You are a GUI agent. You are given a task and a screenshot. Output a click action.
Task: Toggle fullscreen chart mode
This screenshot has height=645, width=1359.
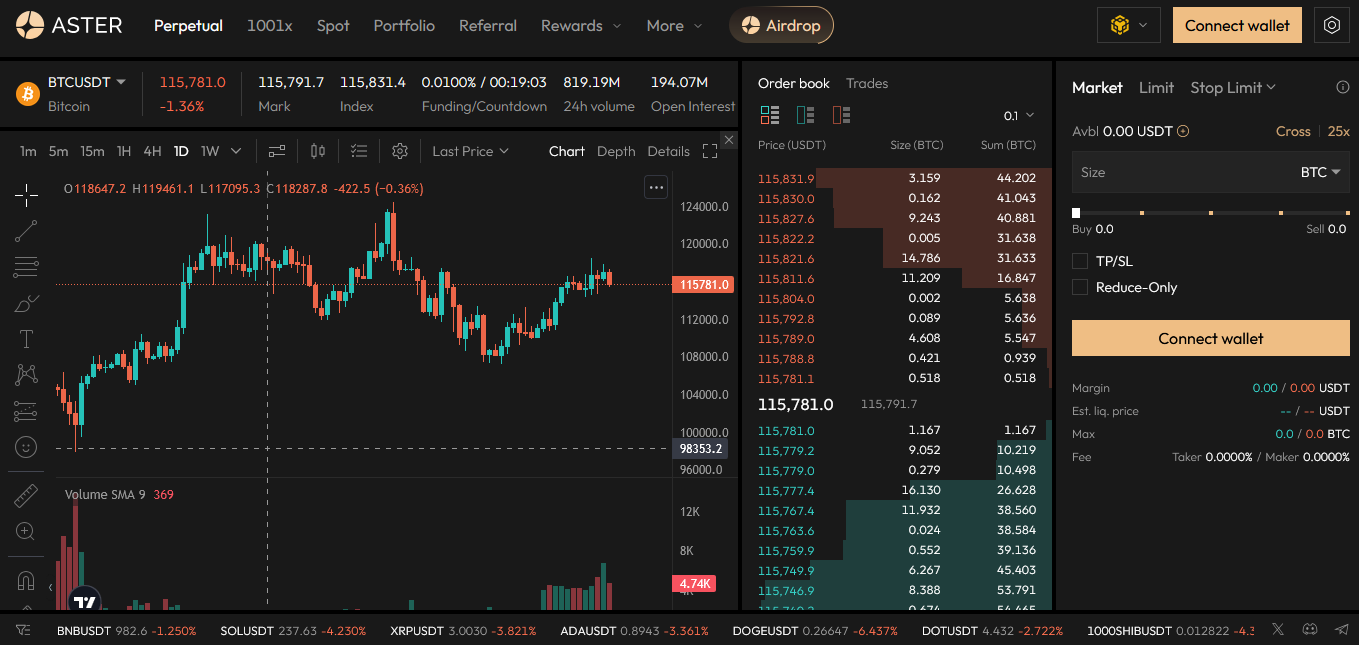click(712, 150)
